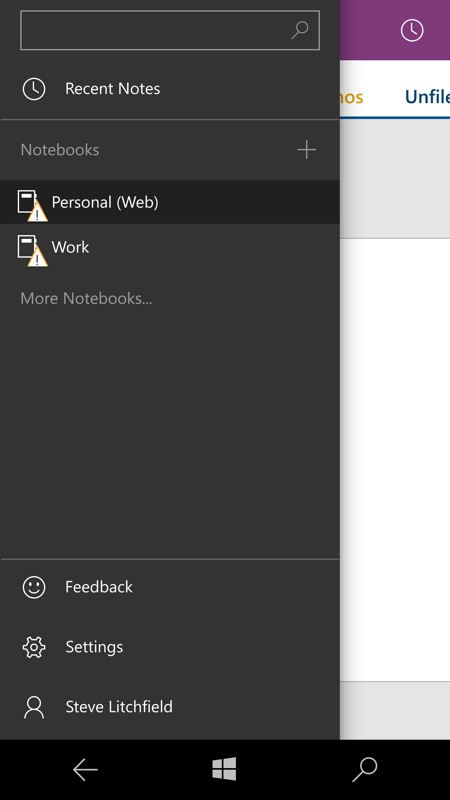Tap the Windows Start button in navigation bar
450x800 pixels.
(x=224, y=769)
